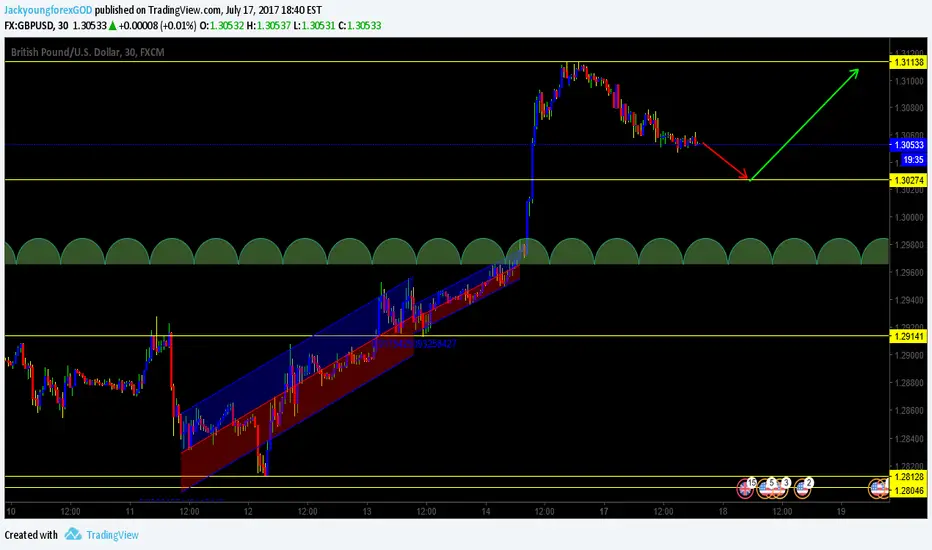The image size is (932, 550).
Task: Click date label 17 on time axis
Action: (x=604, y=511)
